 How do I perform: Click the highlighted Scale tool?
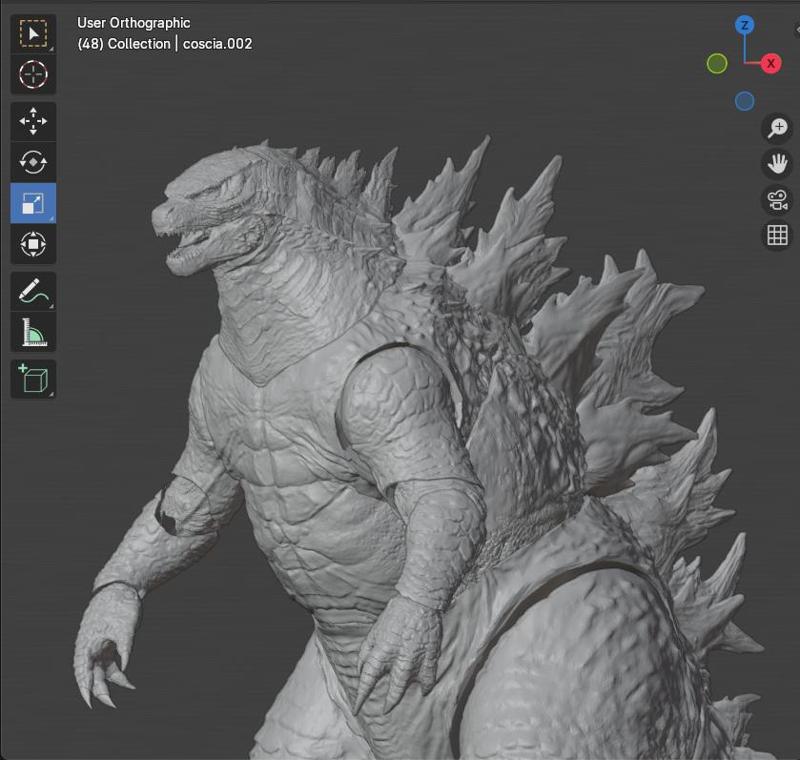(33, 204)
